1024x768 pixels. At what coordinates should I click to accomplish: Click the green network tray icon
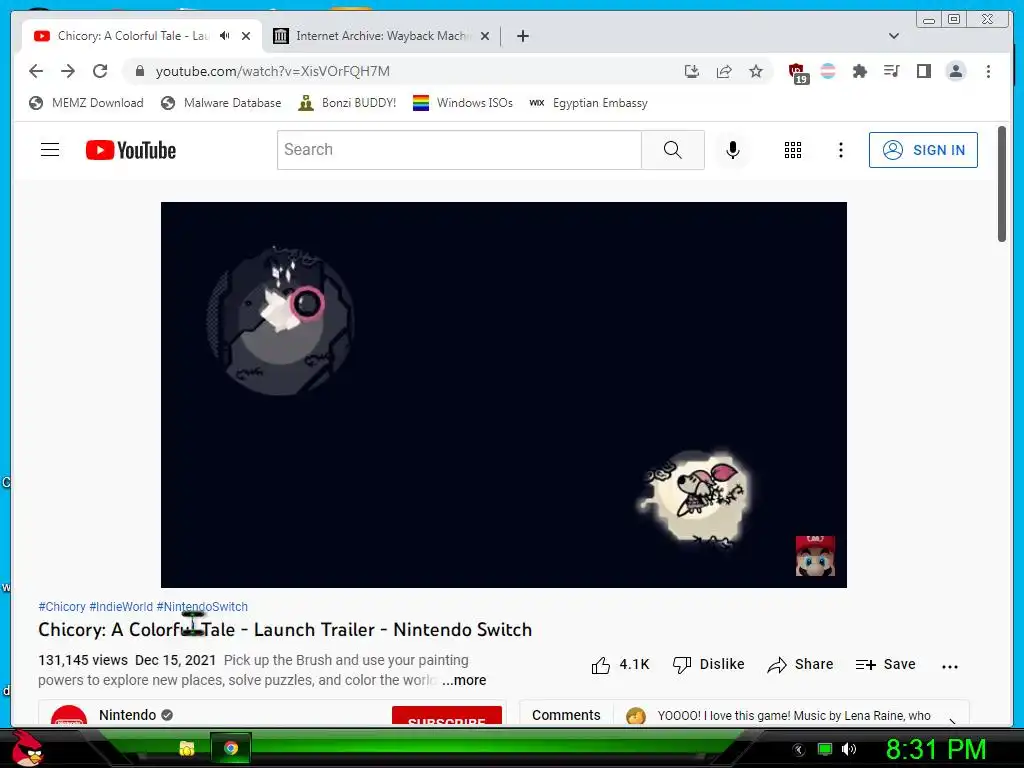pyautogui.click(x=825, y=749)
